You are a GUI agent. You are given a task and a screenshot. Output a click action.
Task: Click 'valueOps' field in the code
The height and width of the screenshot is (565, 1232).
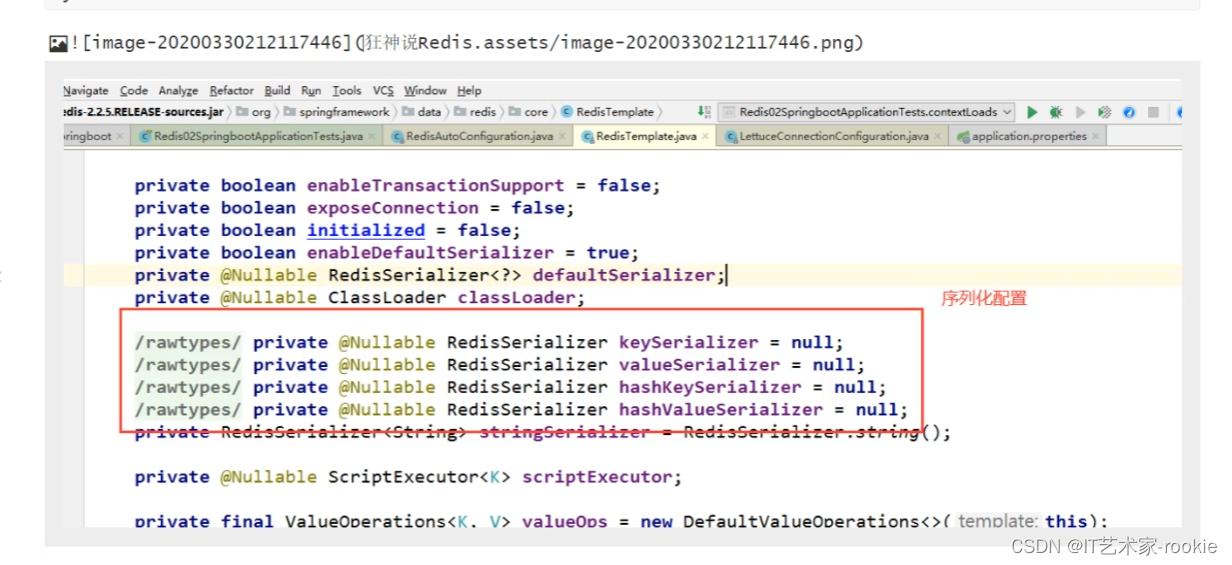565,521
